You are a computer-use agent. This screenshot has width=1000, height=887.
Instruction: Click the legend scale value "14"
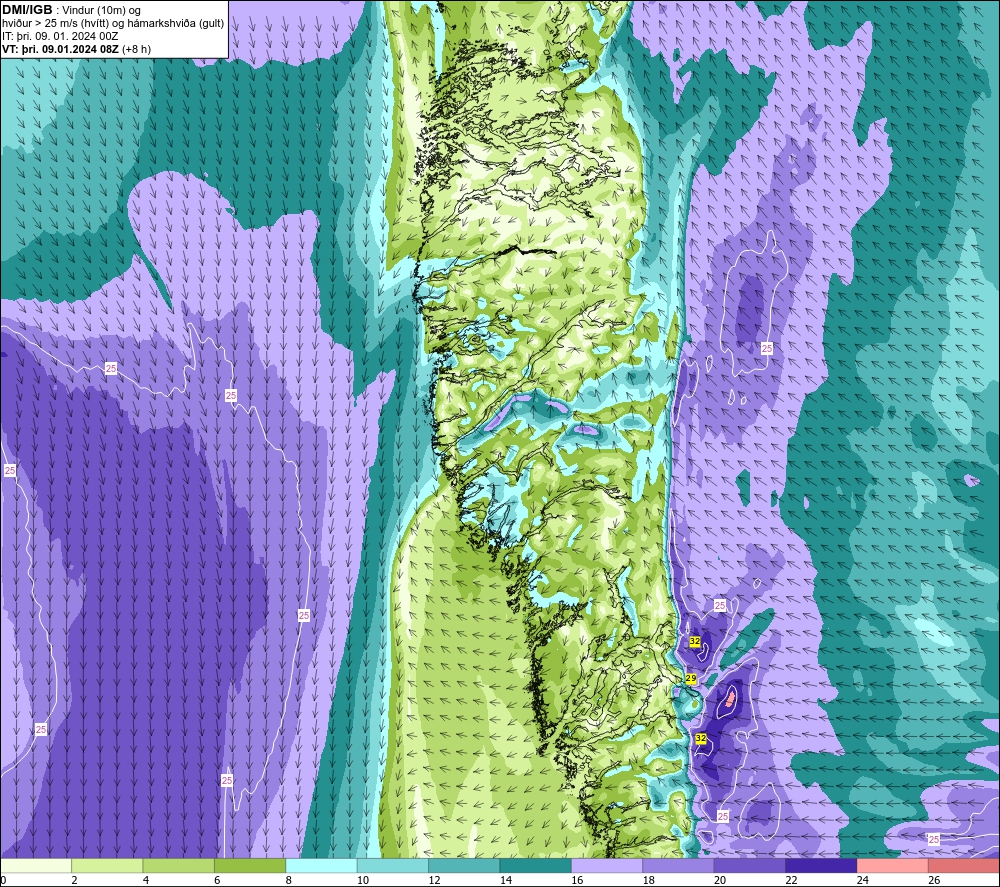point(506,880)
